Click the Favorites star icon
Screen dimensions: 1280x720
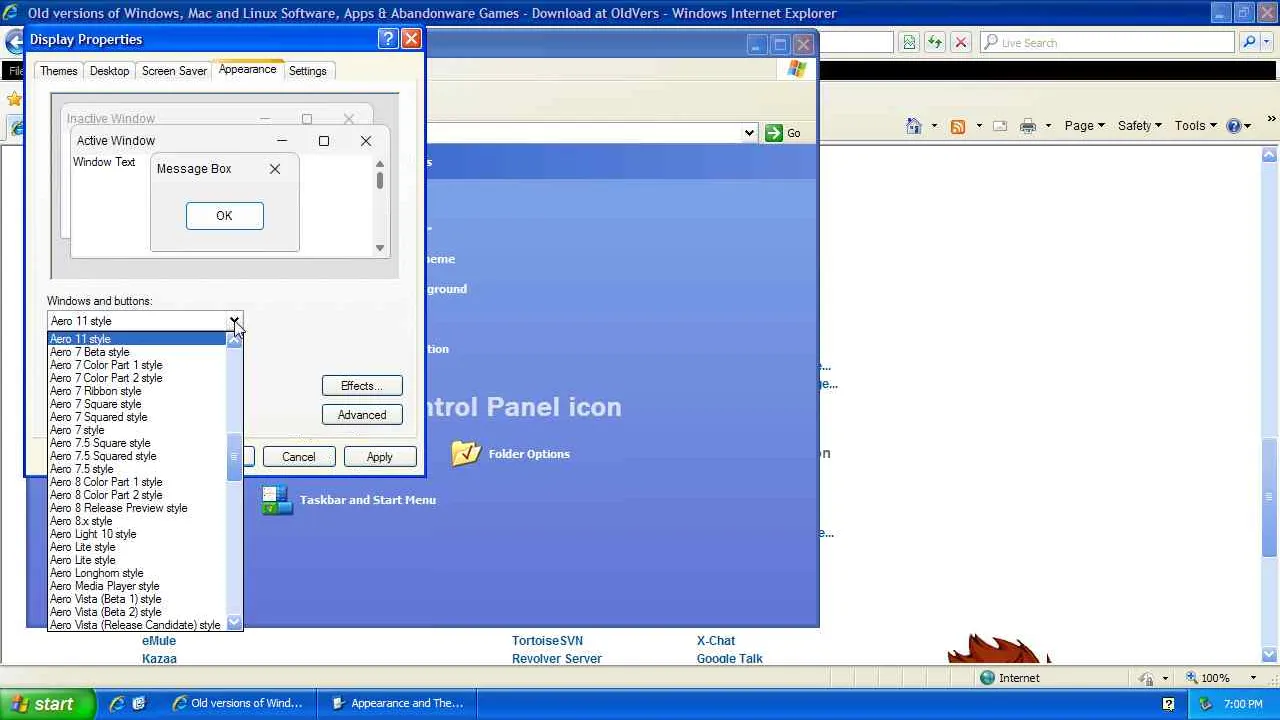tap(14, 99)
